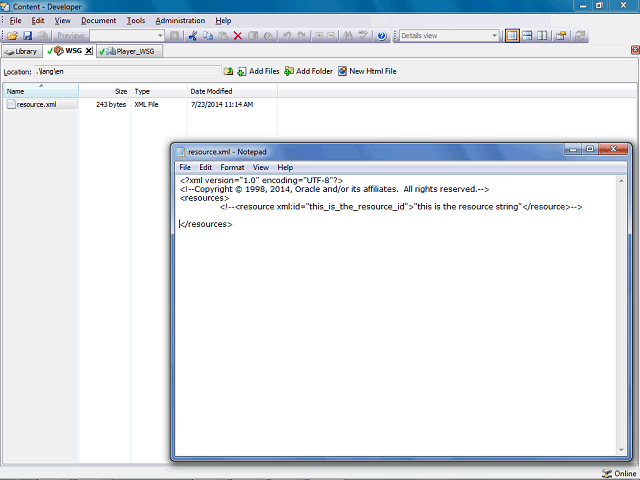Click the Cut scissors icon

tap(193, 36)
